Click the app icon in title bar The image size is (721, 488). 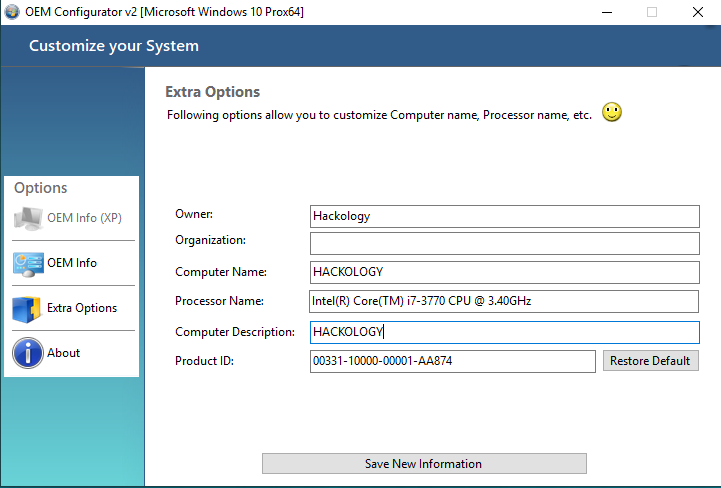(x=12, y=12)
